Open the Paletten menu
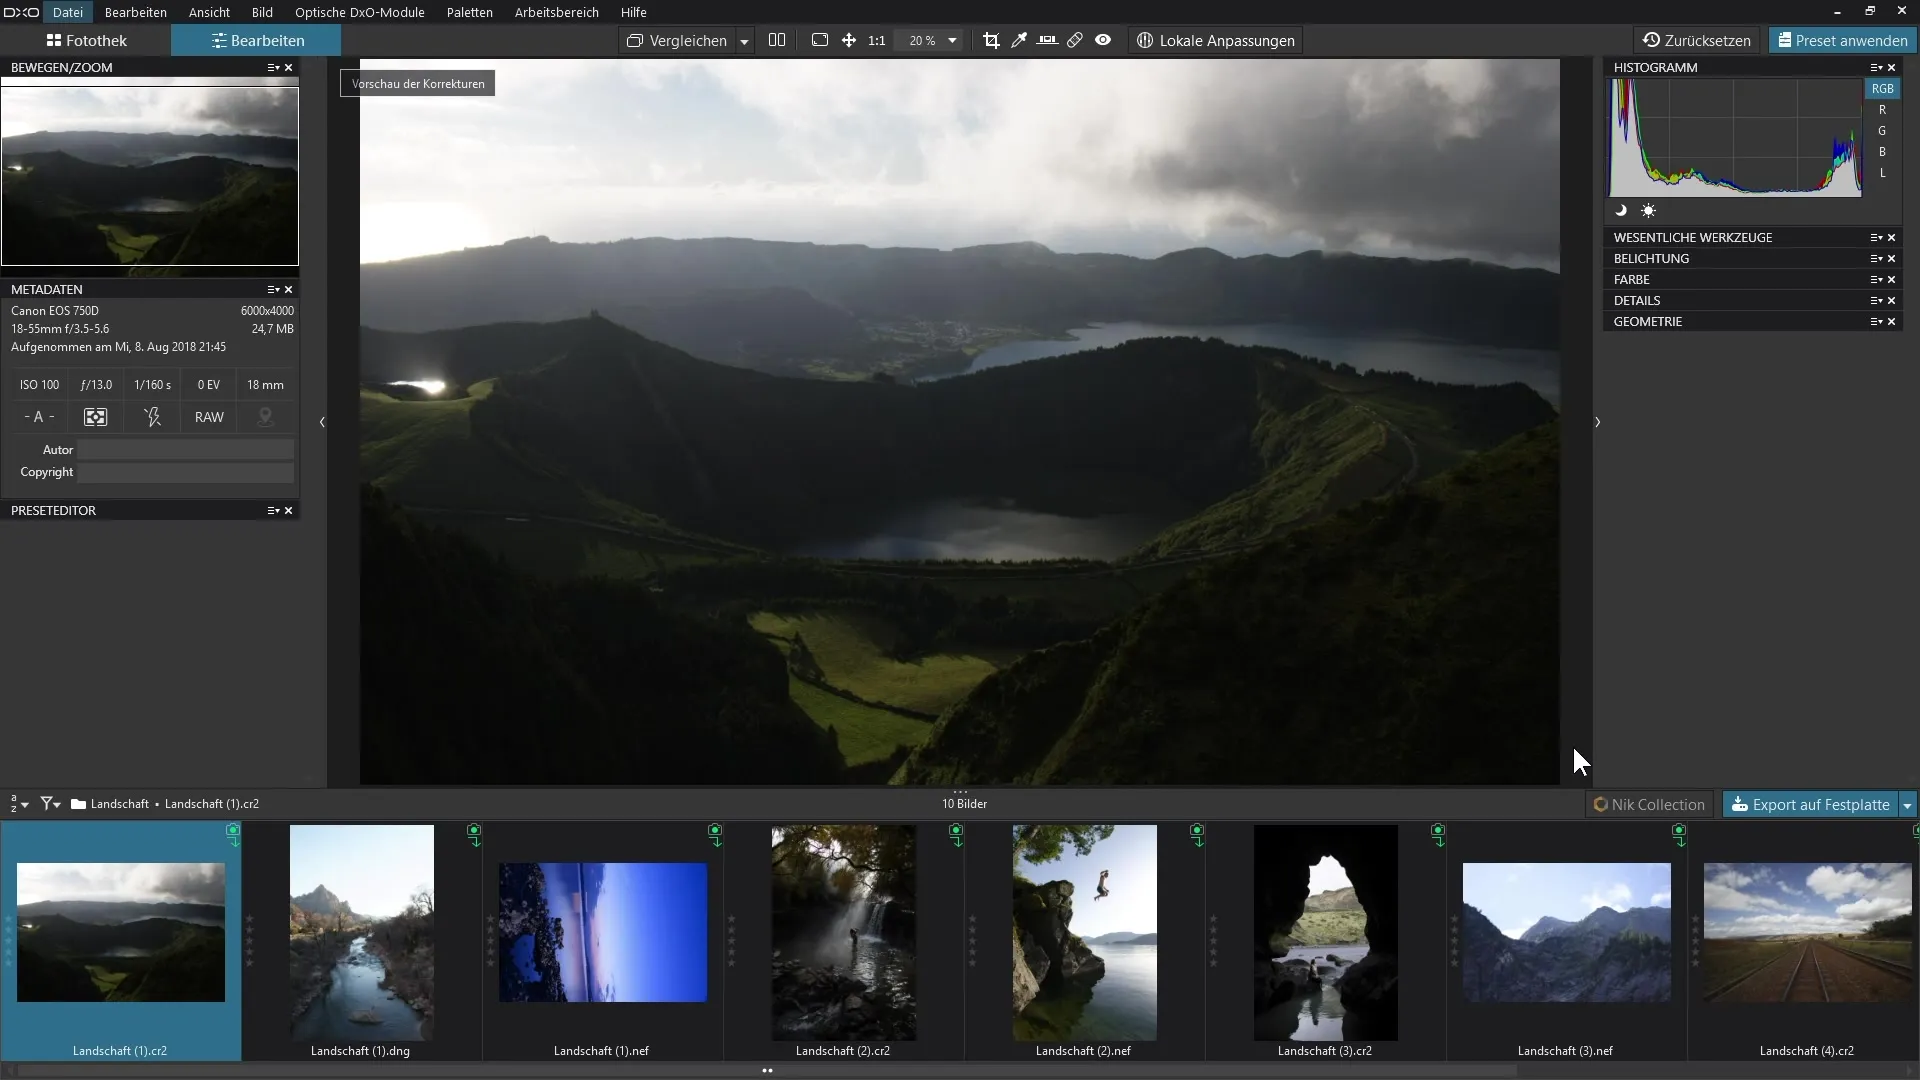The width and height of the screenshot is (1920, 1080). point(470,12)
